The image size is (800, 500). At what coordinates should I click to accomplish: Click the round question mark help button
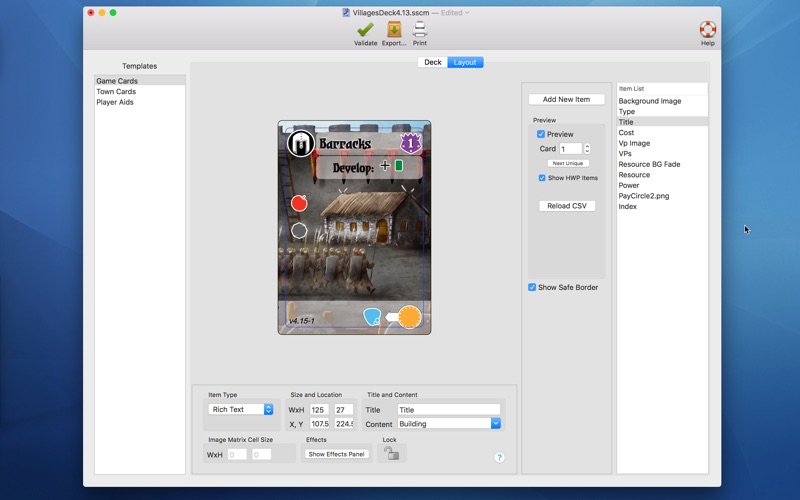tap(499, 457)
